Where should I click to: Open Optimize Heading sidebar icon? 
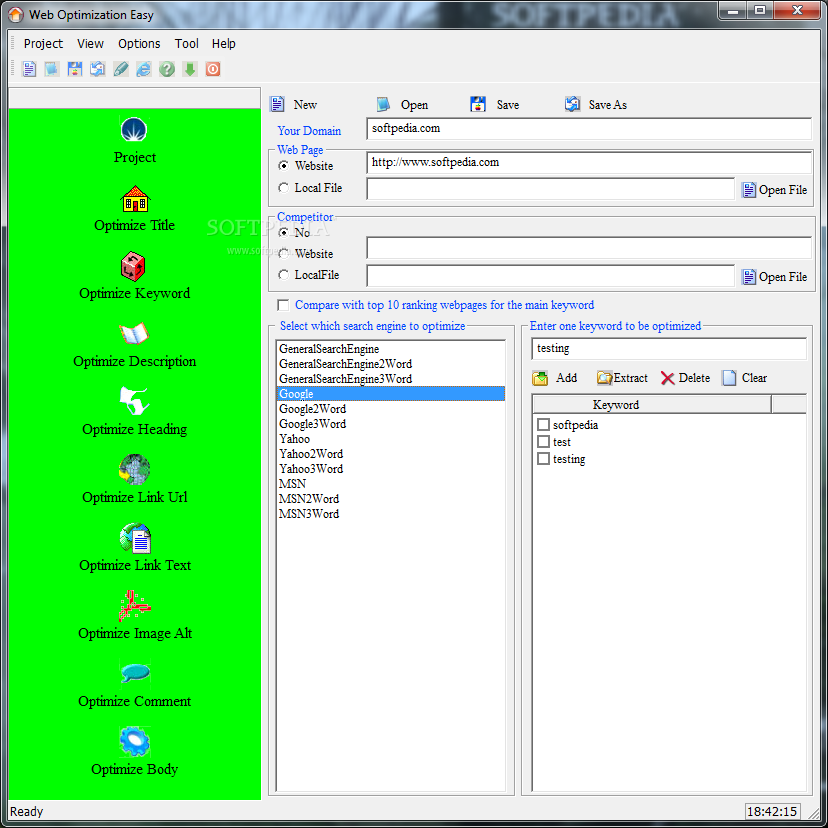tap(134, 401)
